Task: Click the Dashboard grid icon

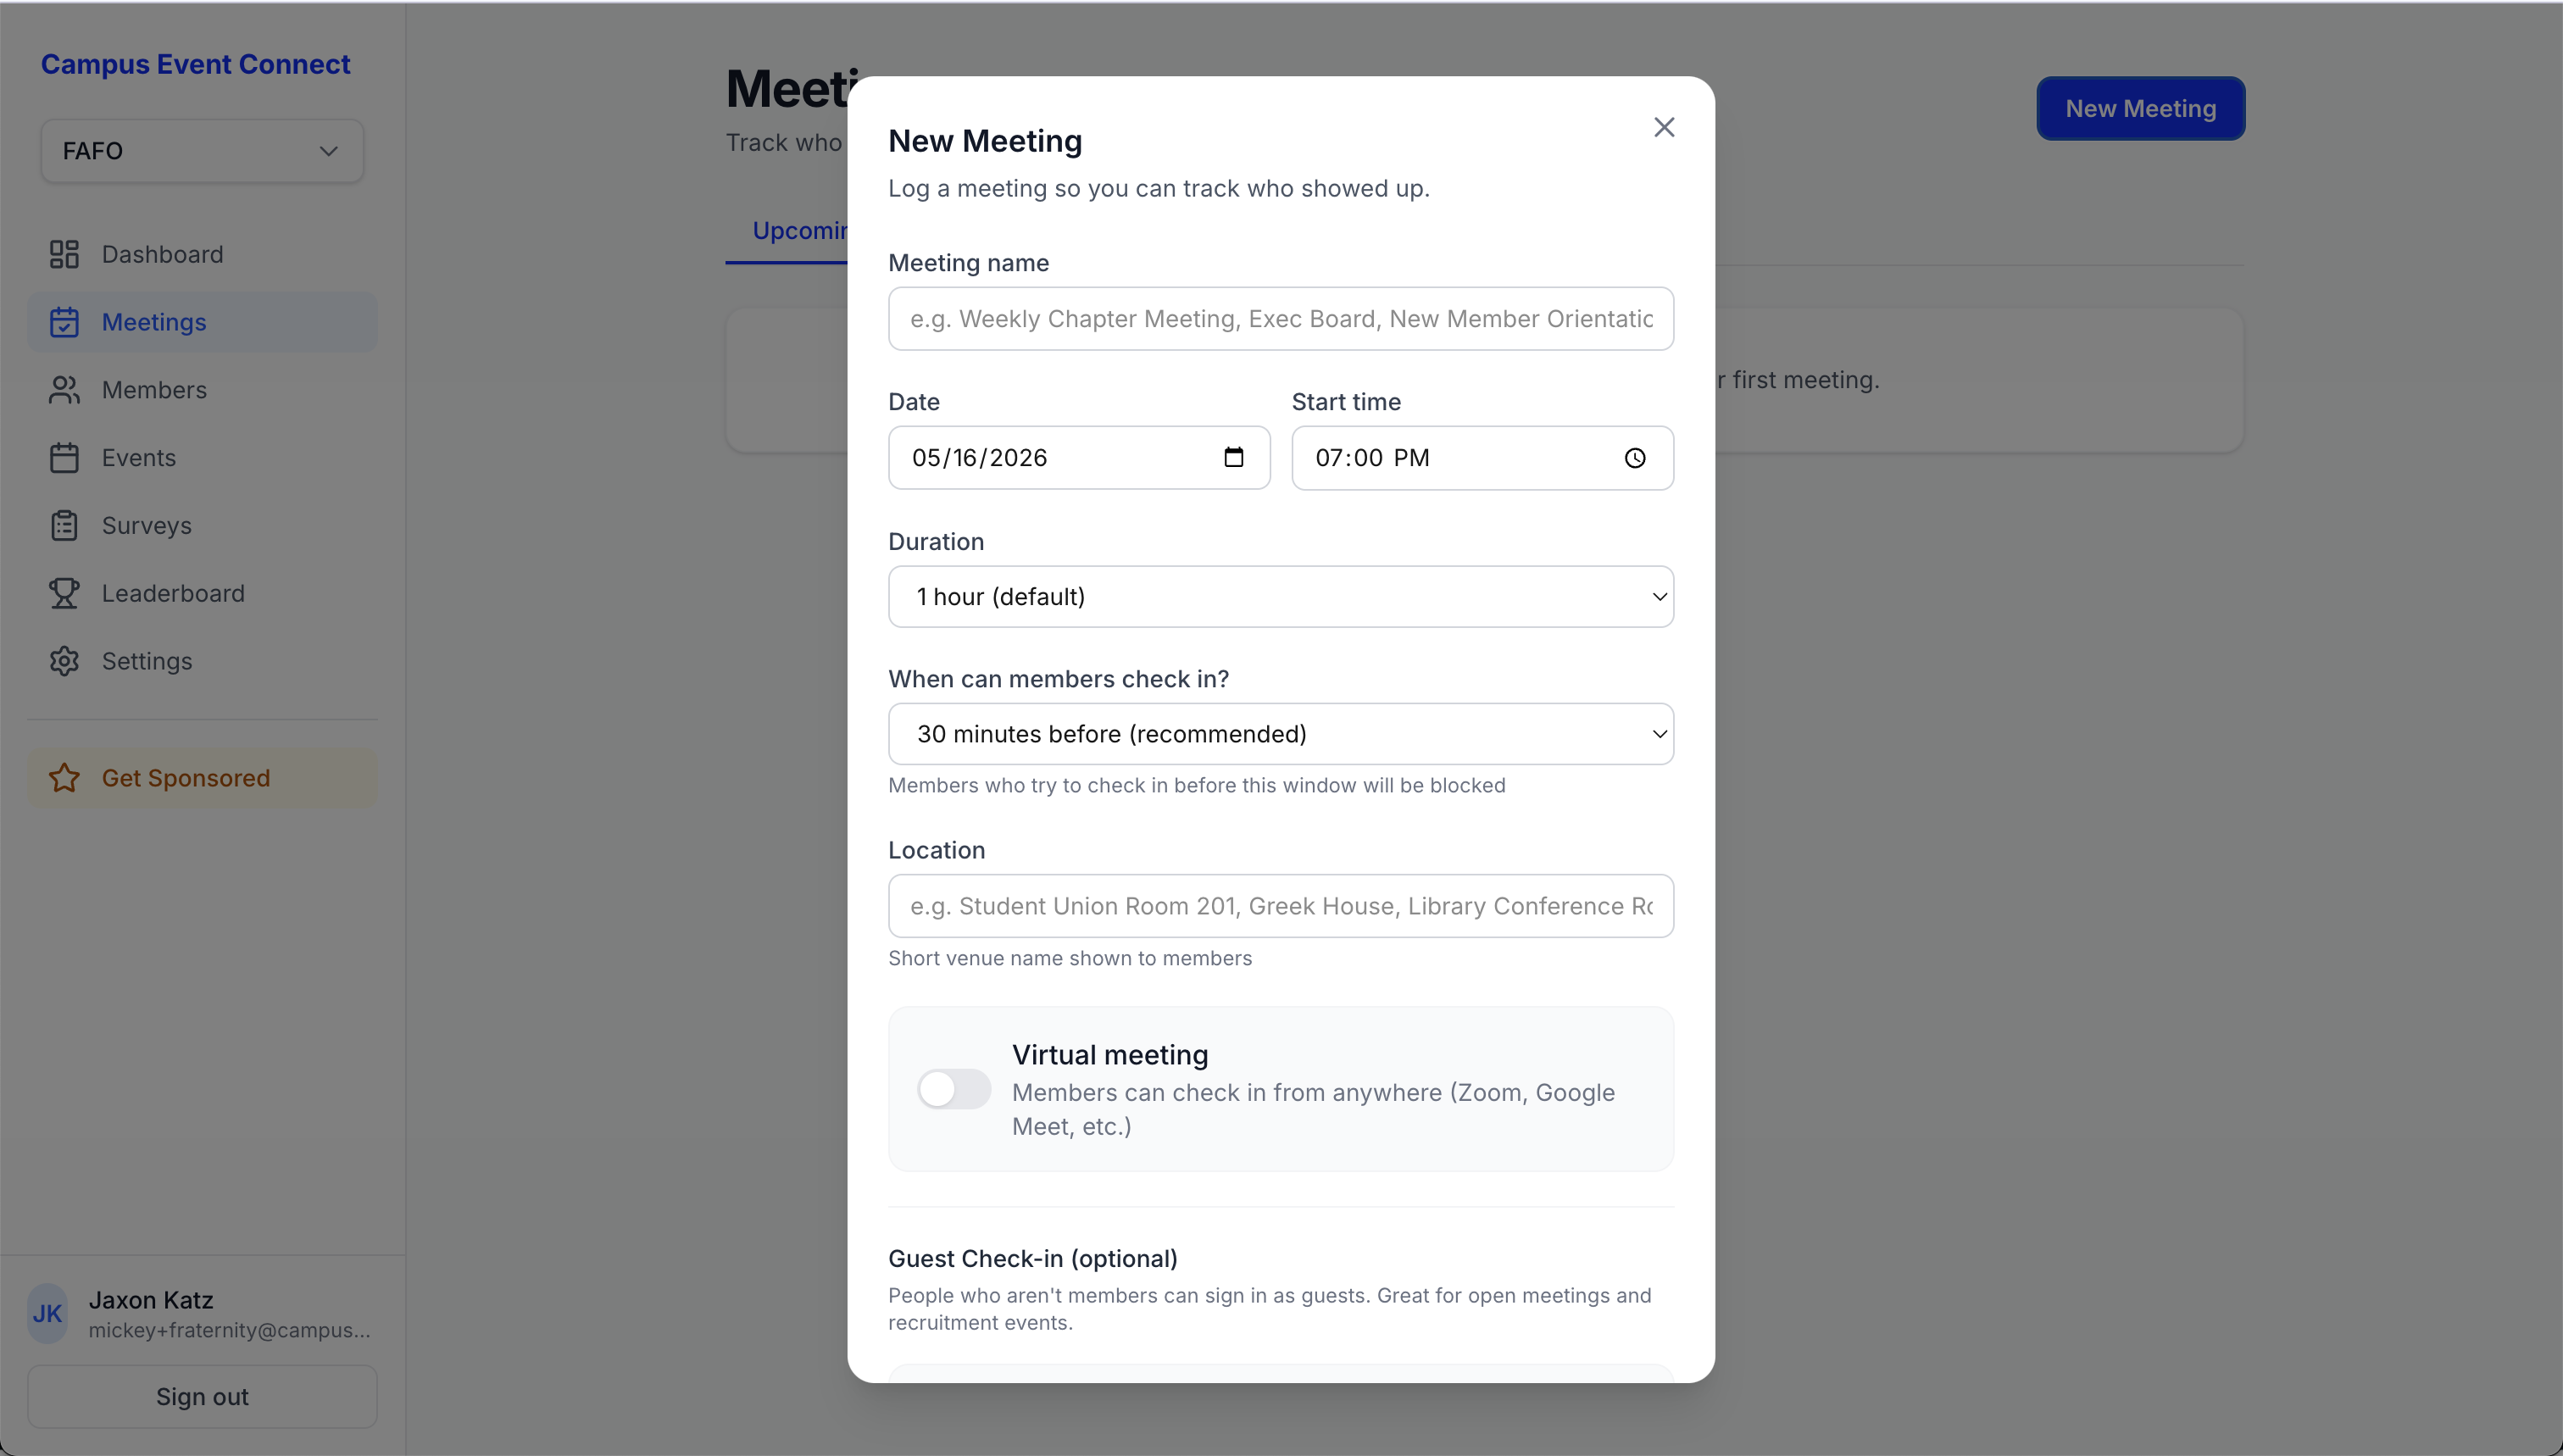Action: 64,254
